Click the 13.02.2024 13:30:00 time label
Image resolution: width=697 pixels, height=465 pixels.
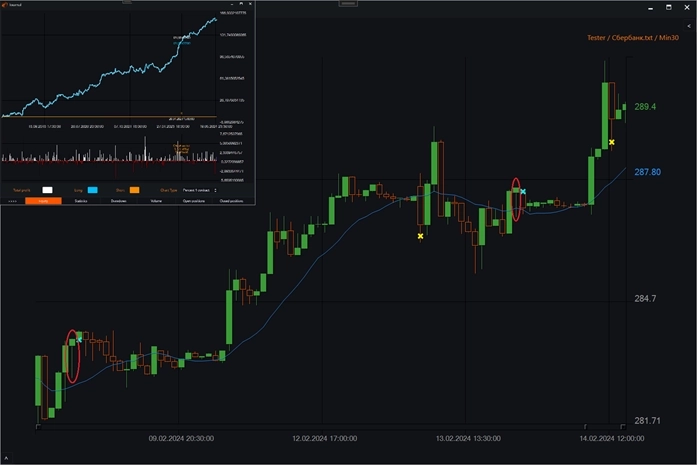[x=468, y=438]
